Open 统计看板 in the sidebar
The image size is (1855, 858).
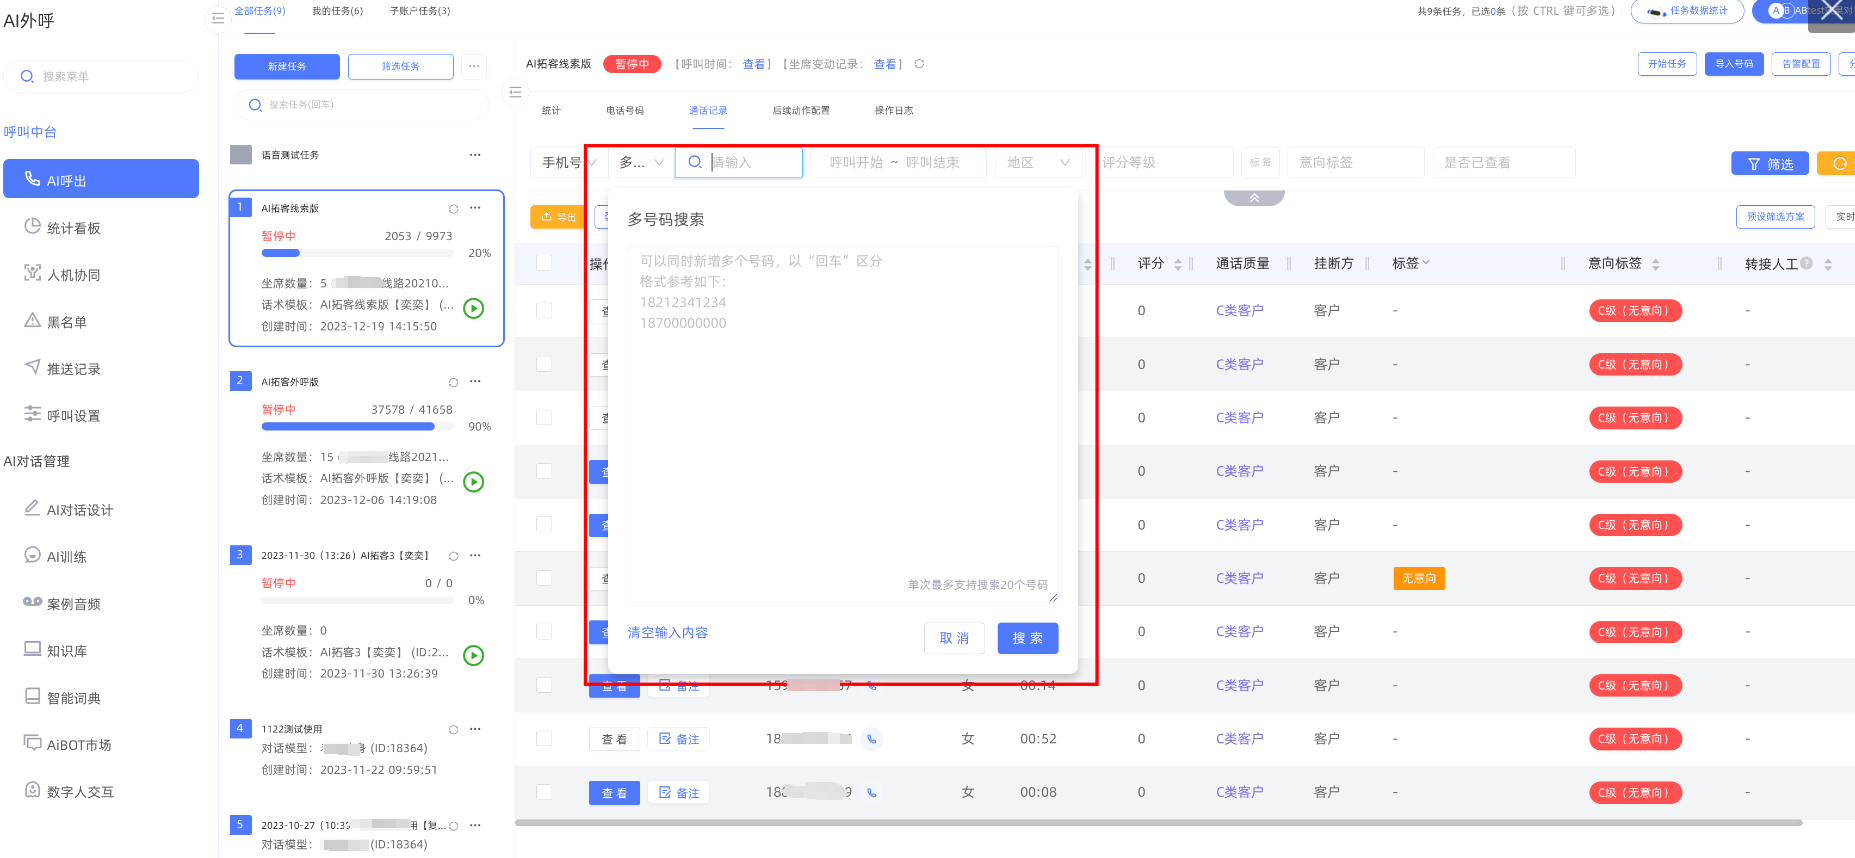pos(73,228)
